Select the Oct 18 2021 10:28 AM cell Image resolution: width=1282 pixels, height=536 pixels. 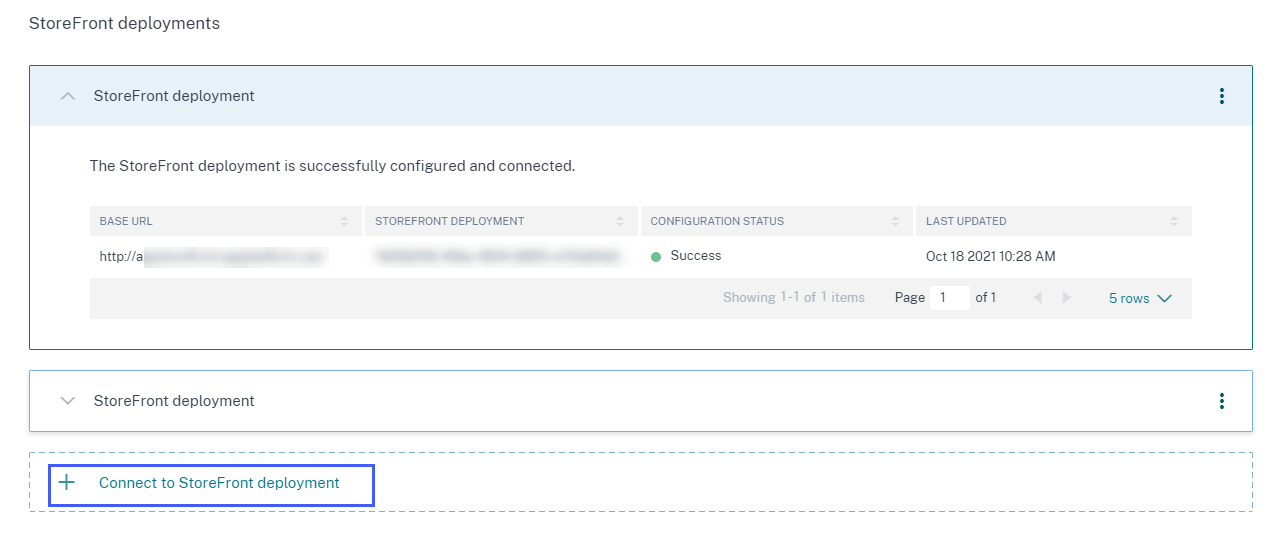click(x=1053, y=256)
